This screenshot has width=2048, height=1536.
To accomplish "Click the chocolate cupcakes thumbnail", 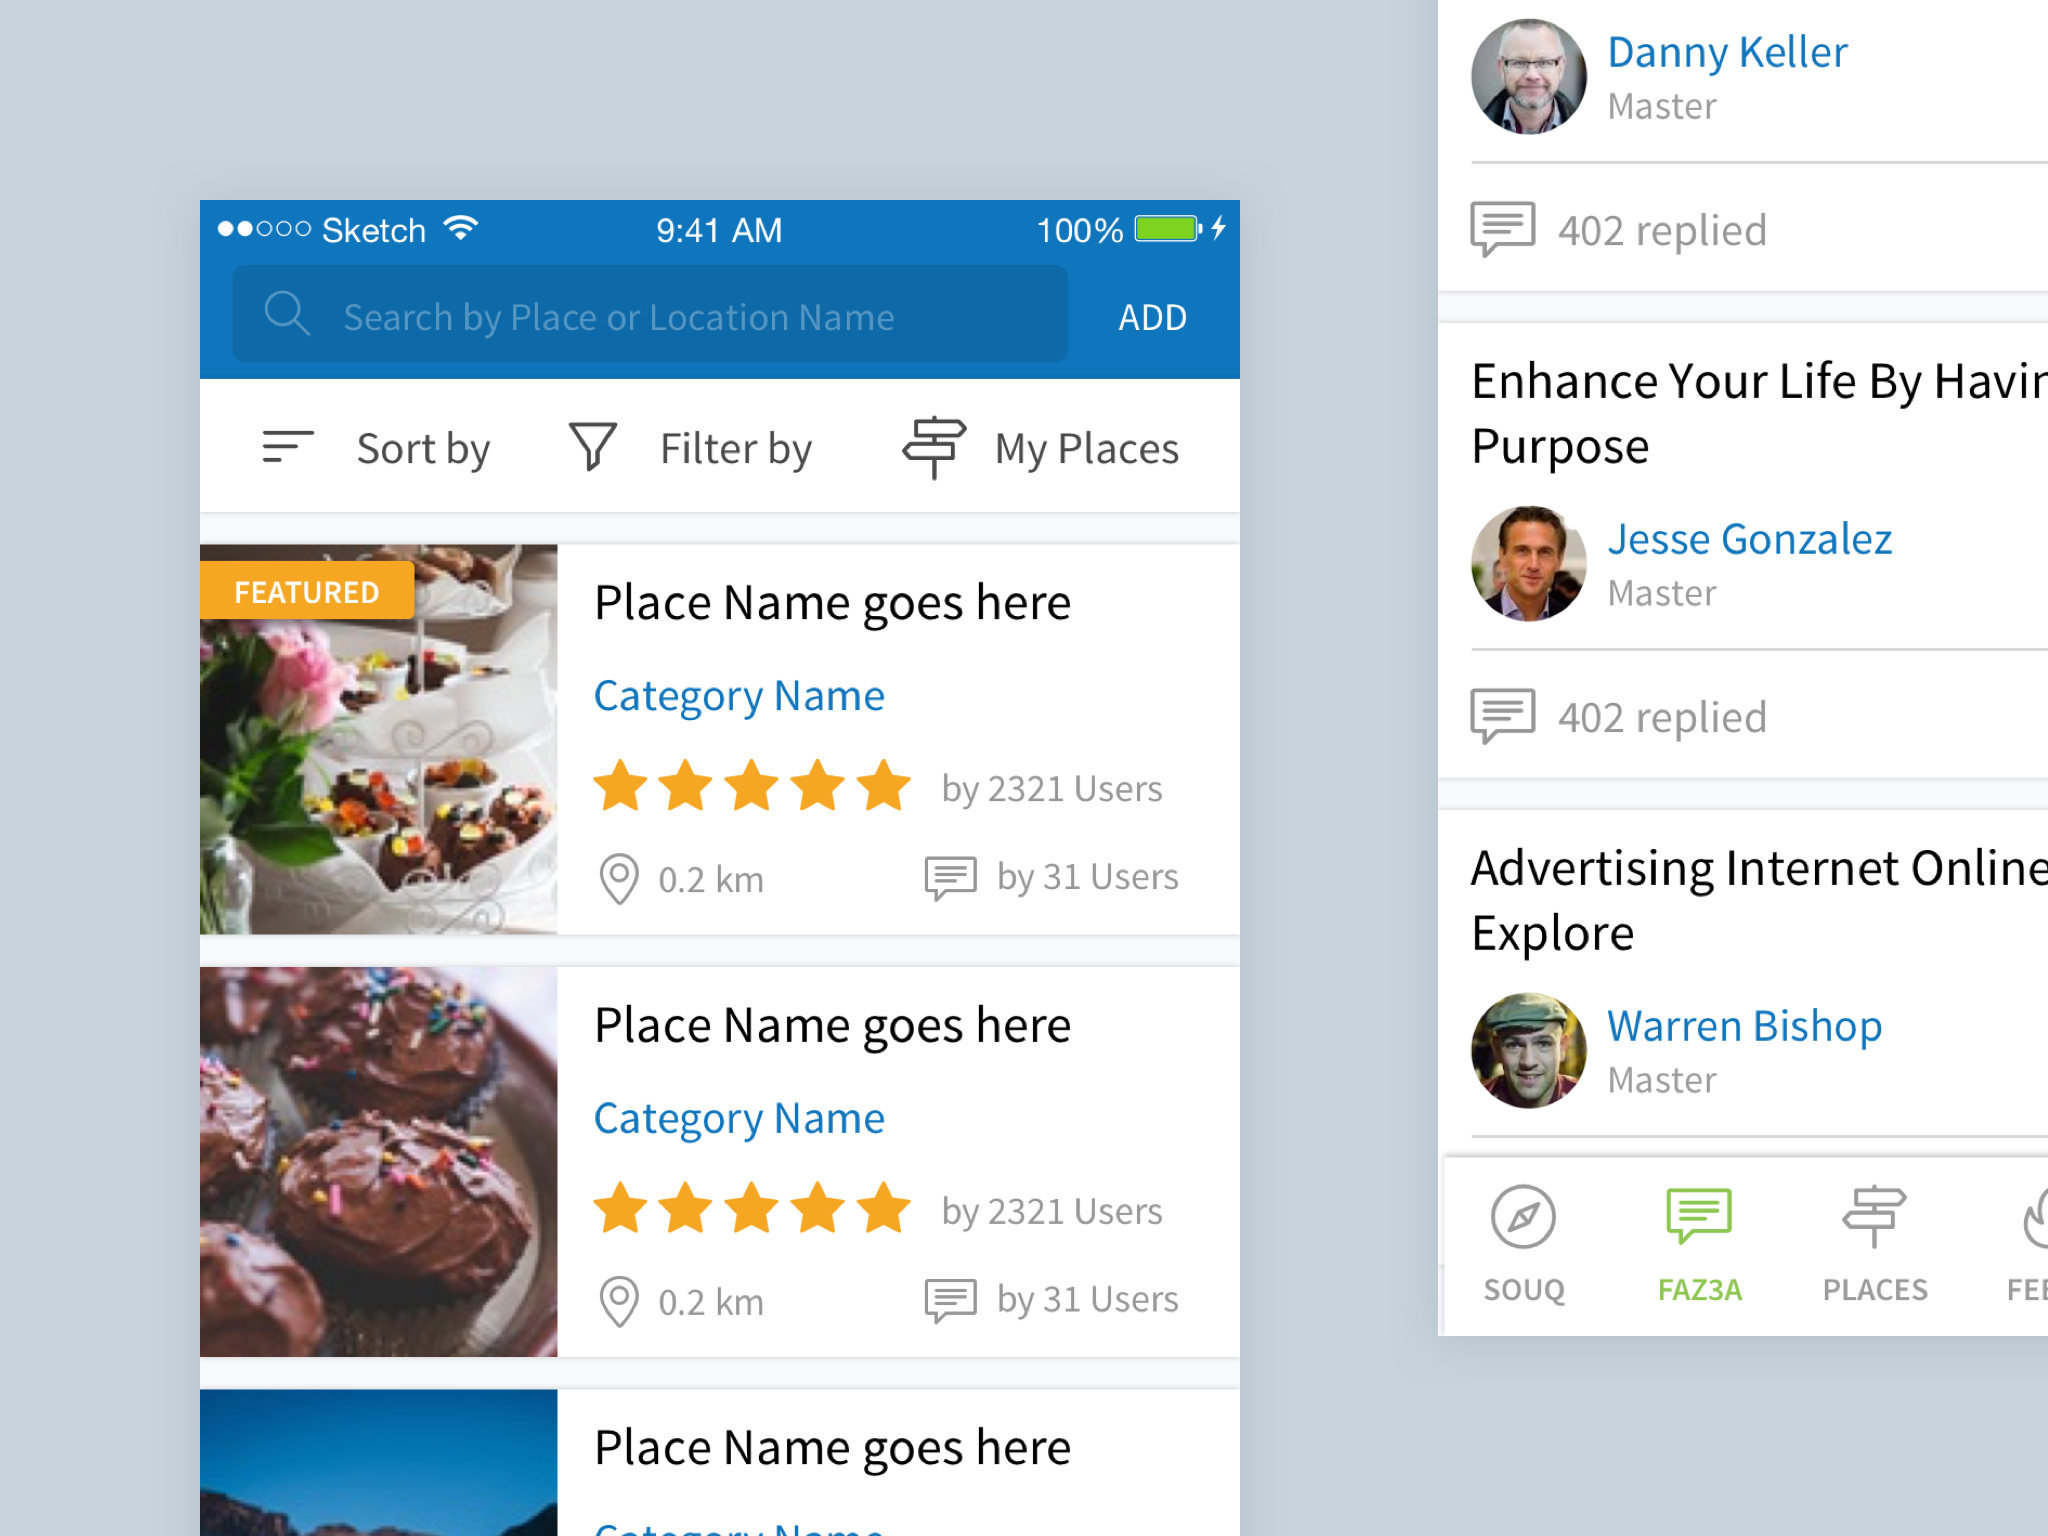I will point(378,1162).
